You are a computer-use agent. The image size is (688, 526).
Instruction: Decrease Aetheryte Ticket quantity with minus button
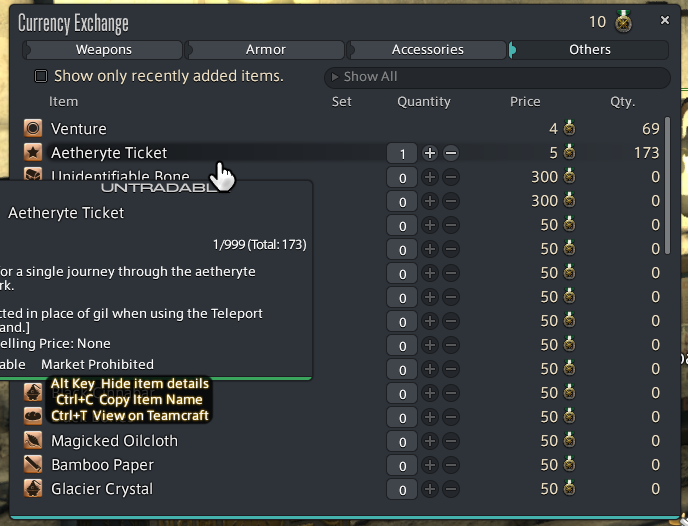[451, 153]
